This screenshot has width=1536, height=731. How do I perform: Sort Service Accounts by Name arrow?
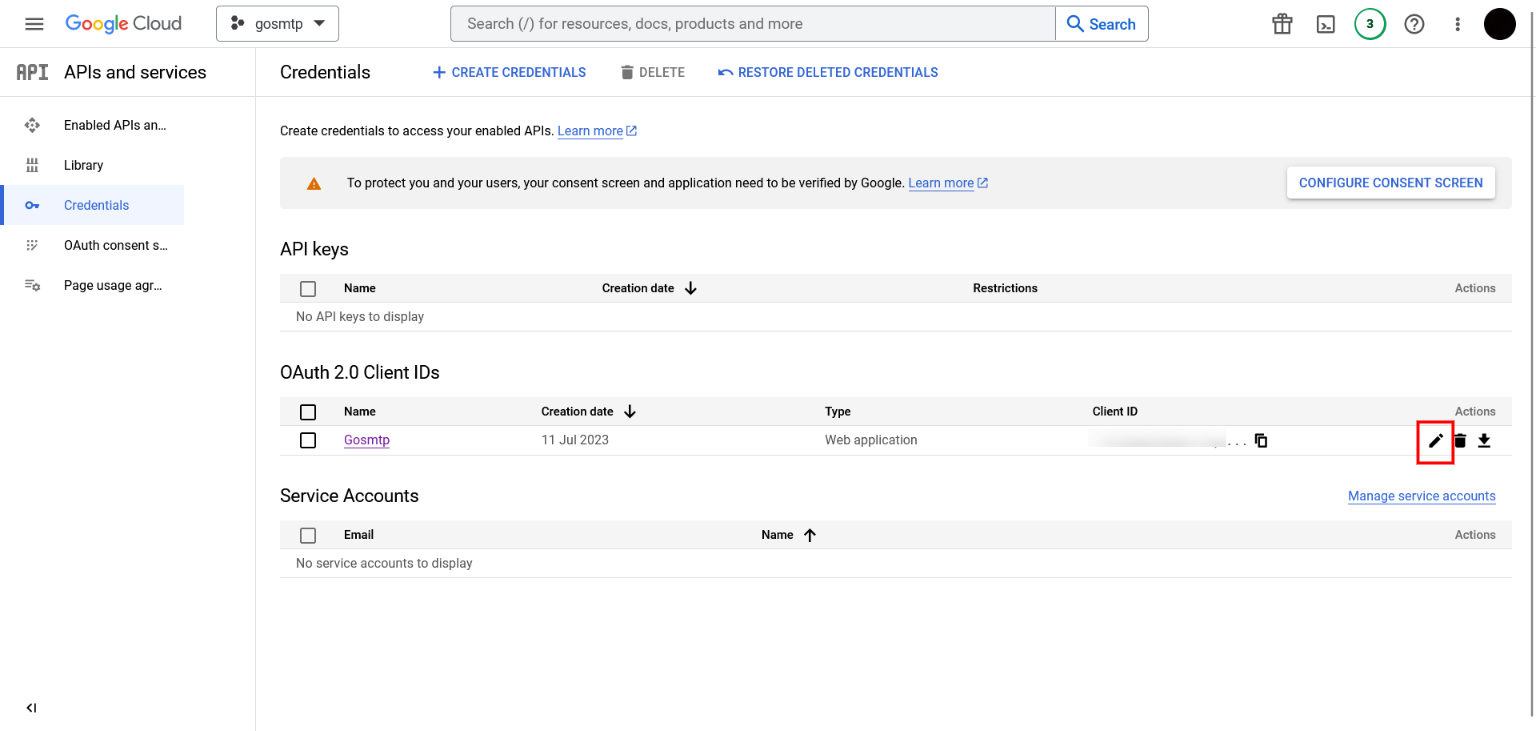pyautogui.click(x=810, y=535)
